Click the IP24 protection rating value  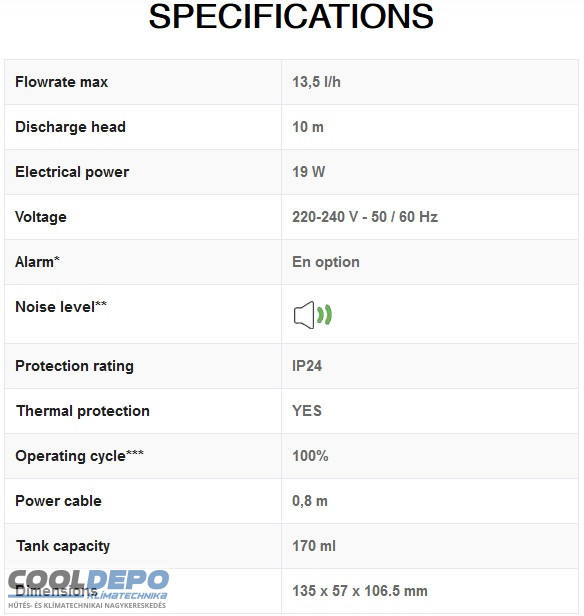[307, 366]
